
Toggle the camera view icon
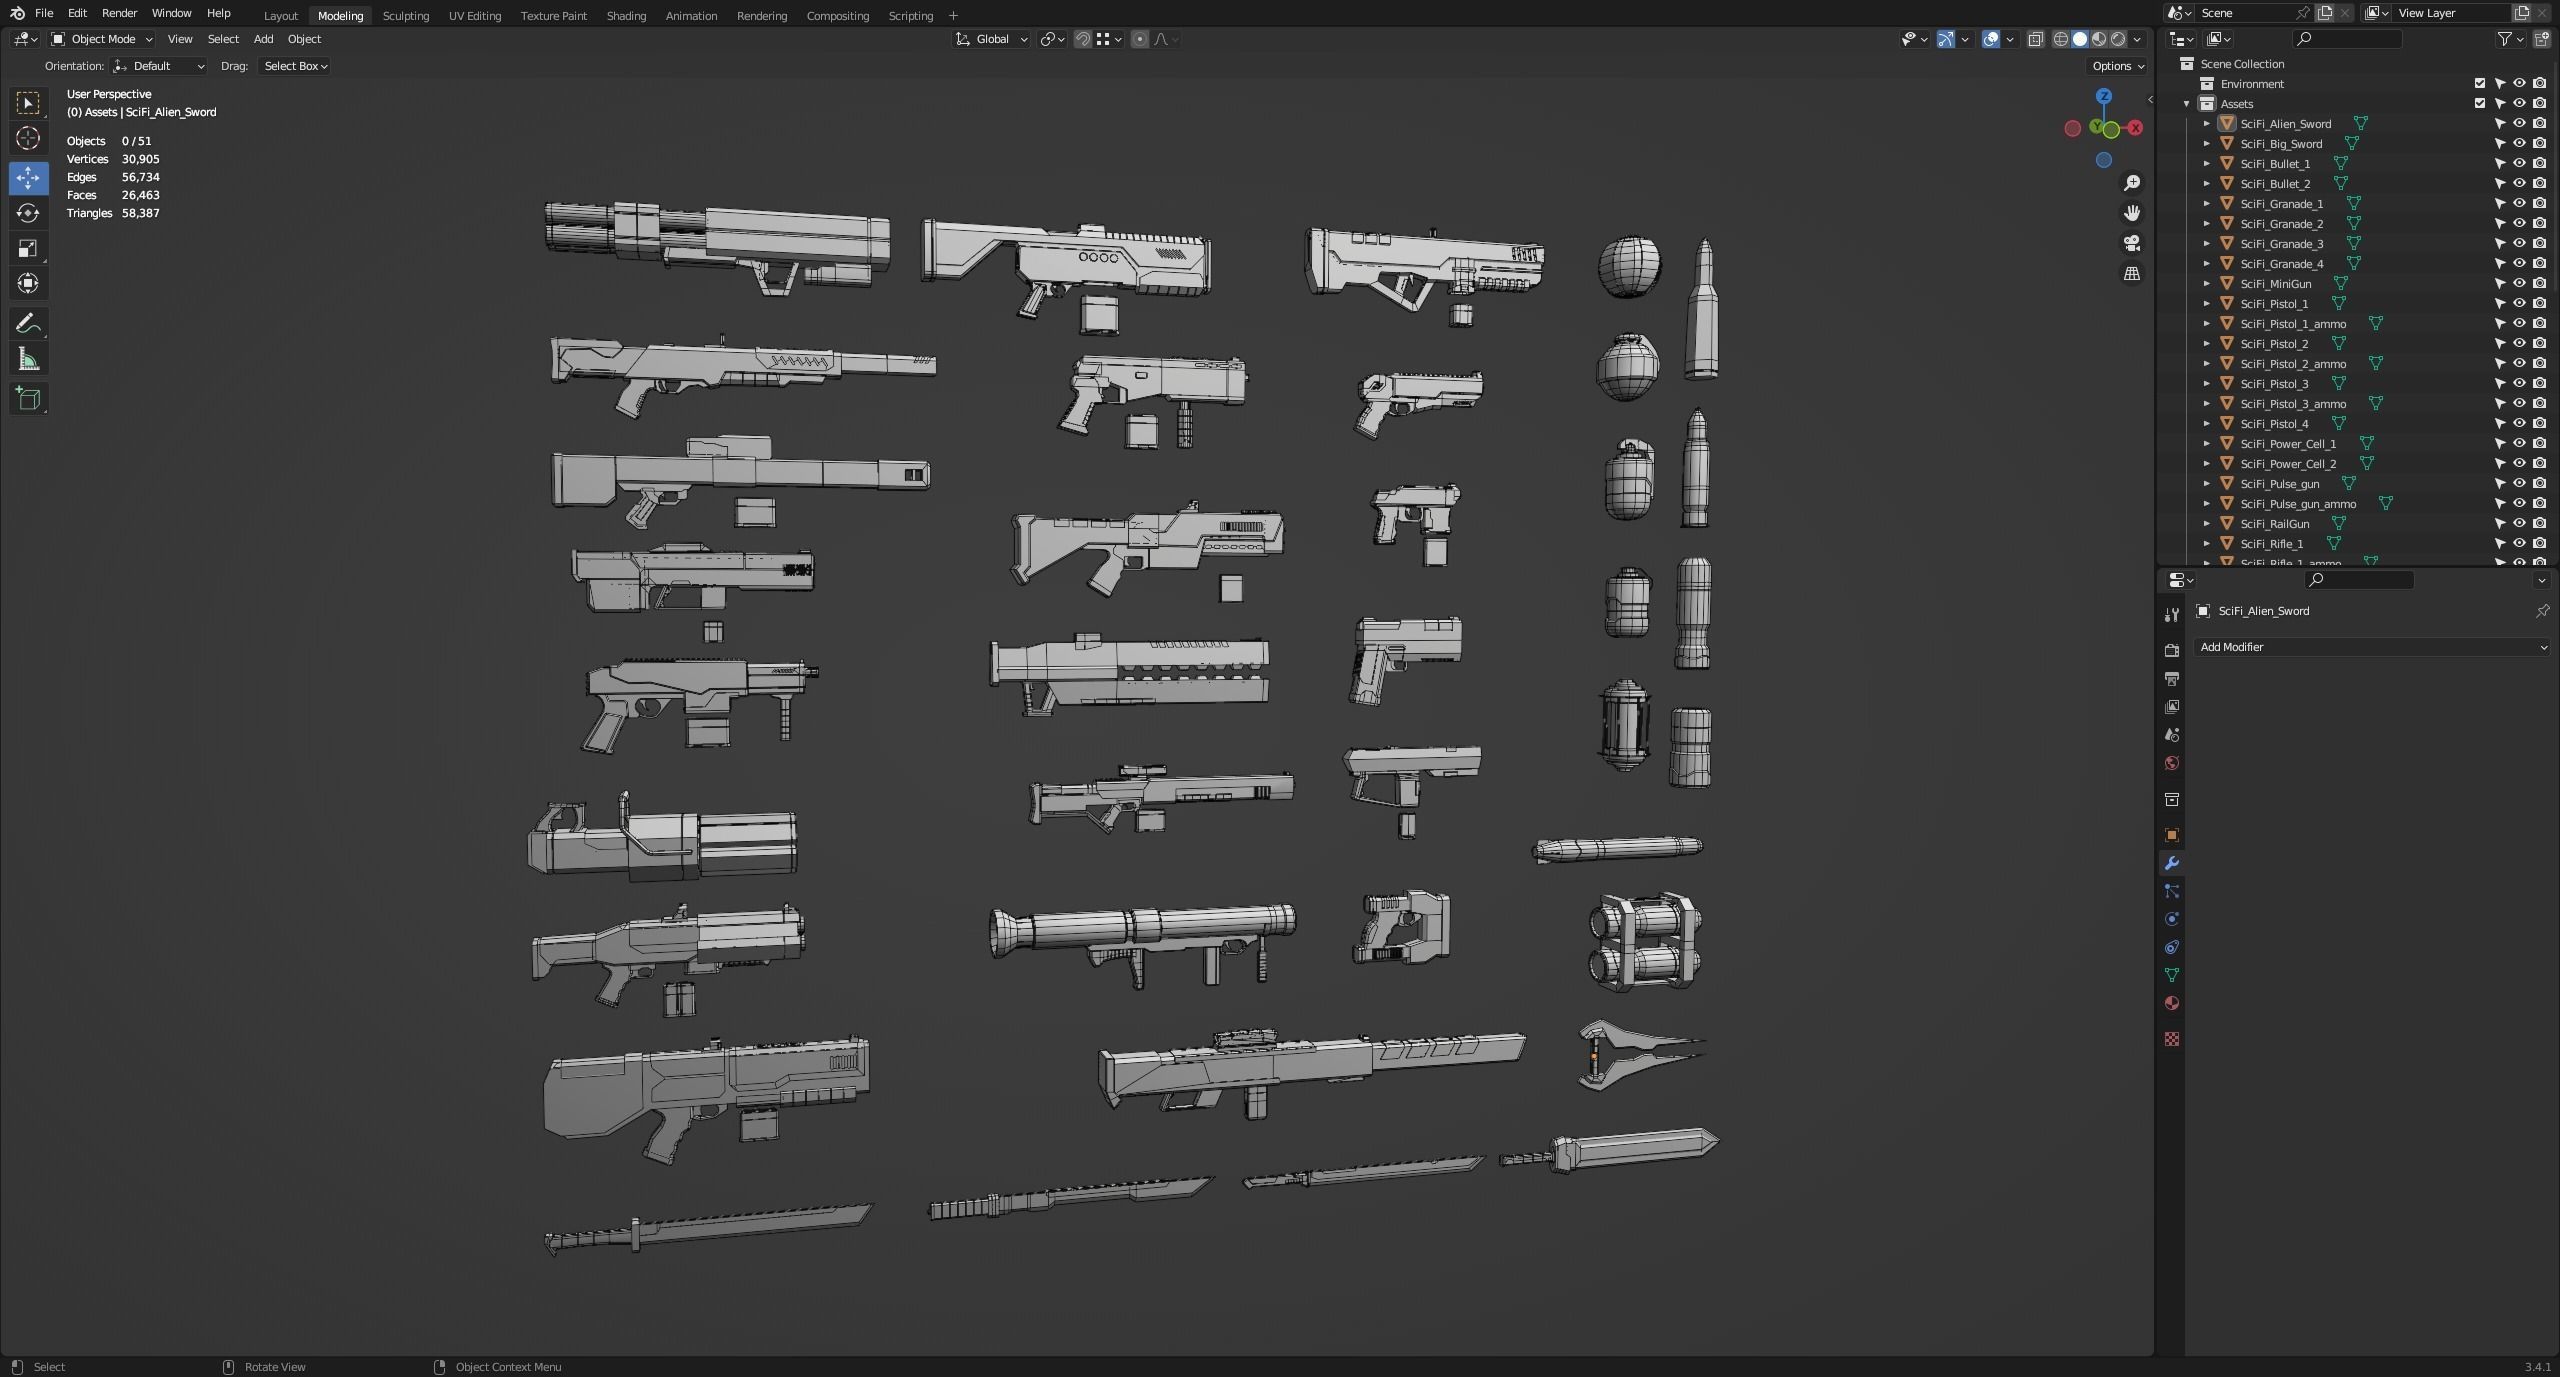click(x=2132, y=243)
